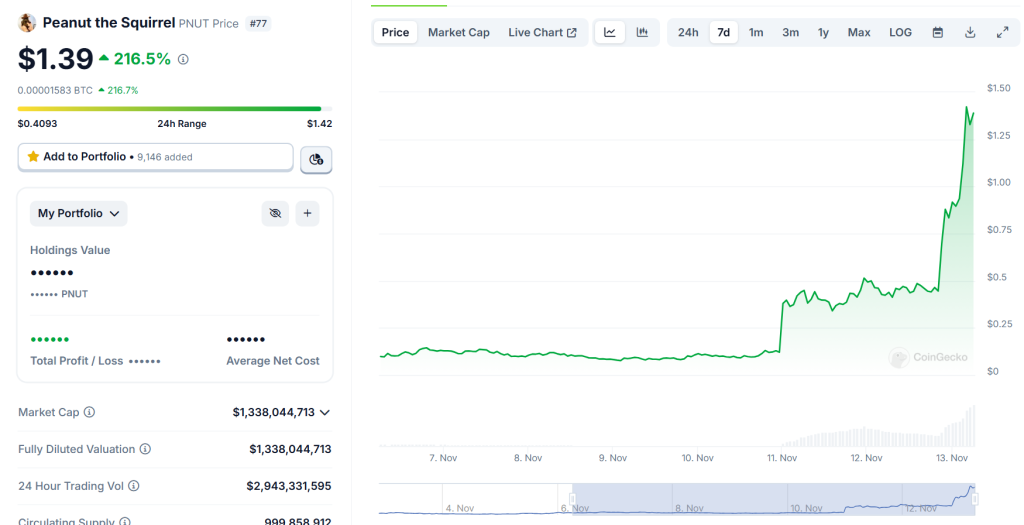Open the price alert pie icon button

point(316,159)
